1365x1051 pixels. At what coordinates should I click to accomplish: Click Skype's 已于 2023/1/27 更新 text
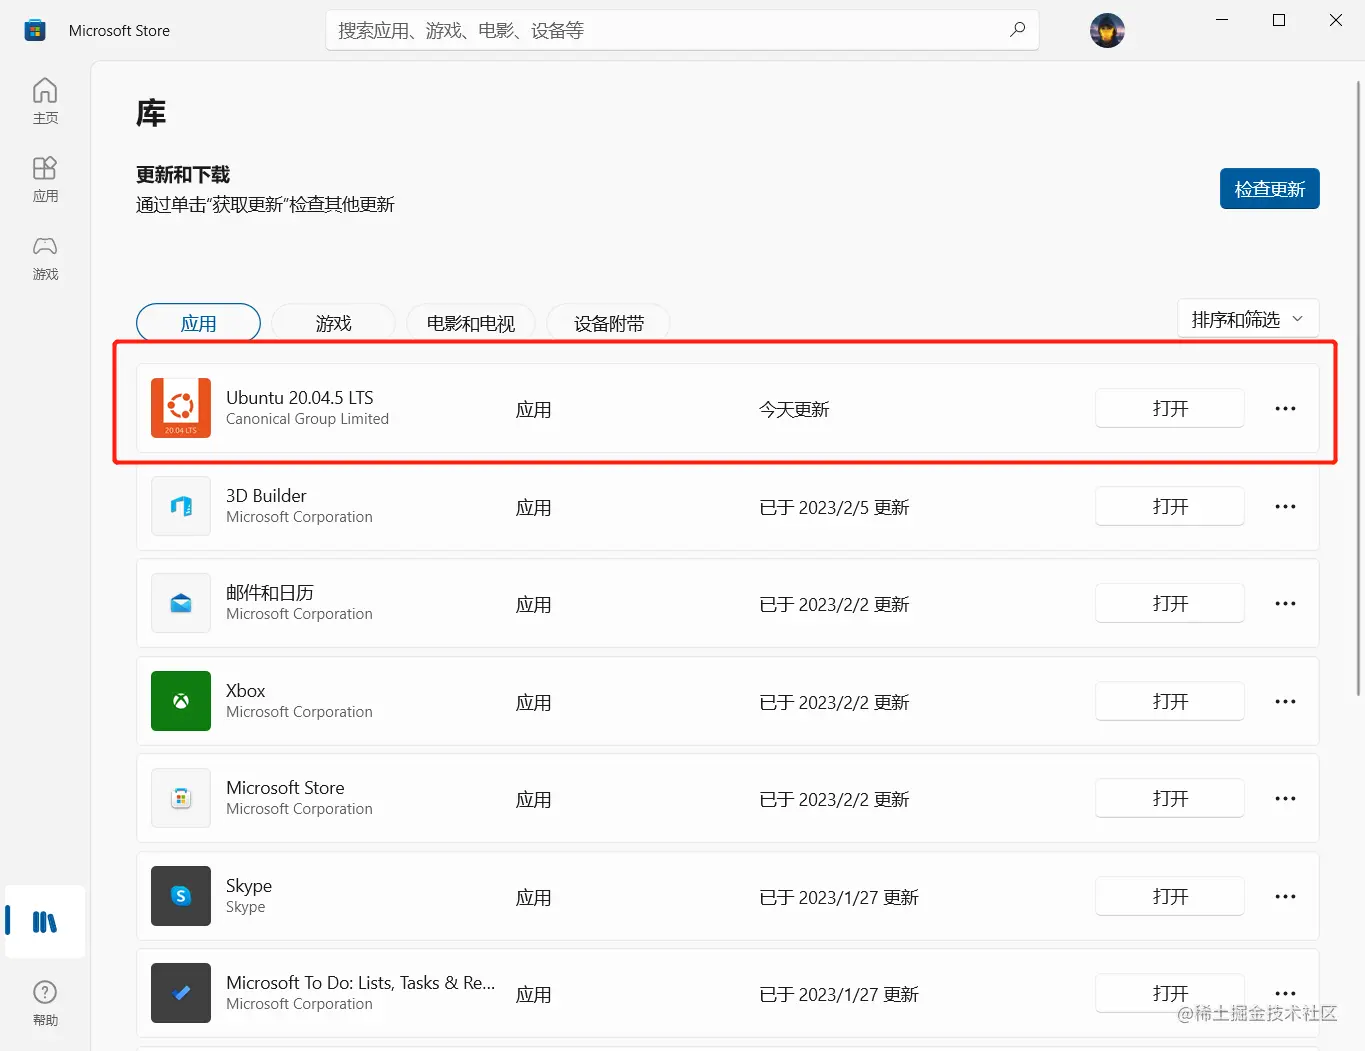[x=838, y=897]
